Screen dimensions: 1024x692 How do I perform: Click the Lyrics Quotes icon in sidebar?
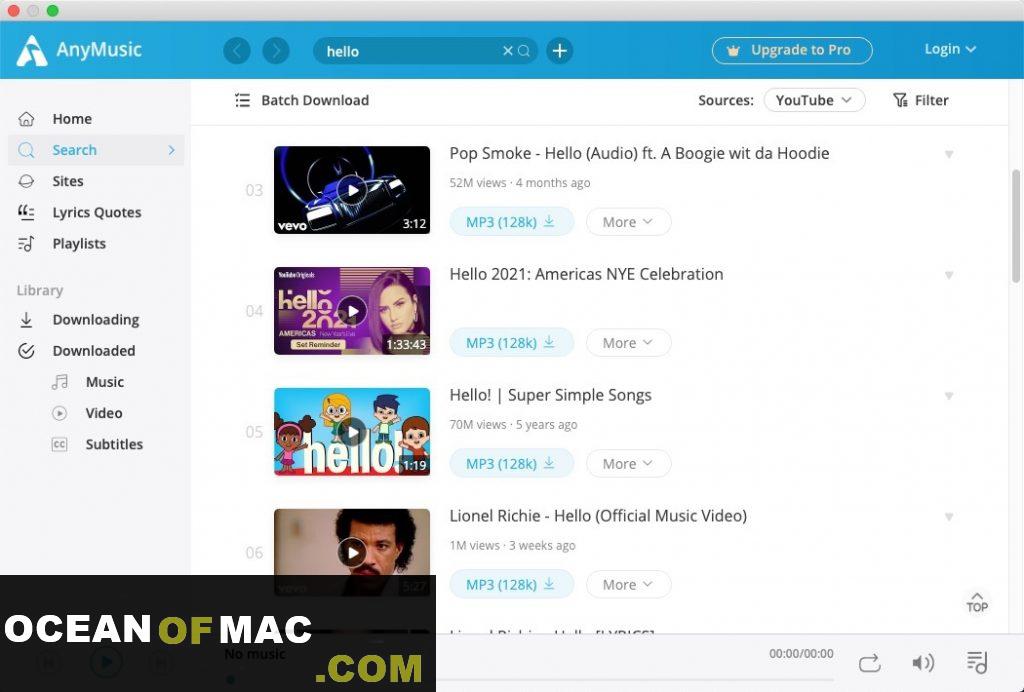pos(26,212)
